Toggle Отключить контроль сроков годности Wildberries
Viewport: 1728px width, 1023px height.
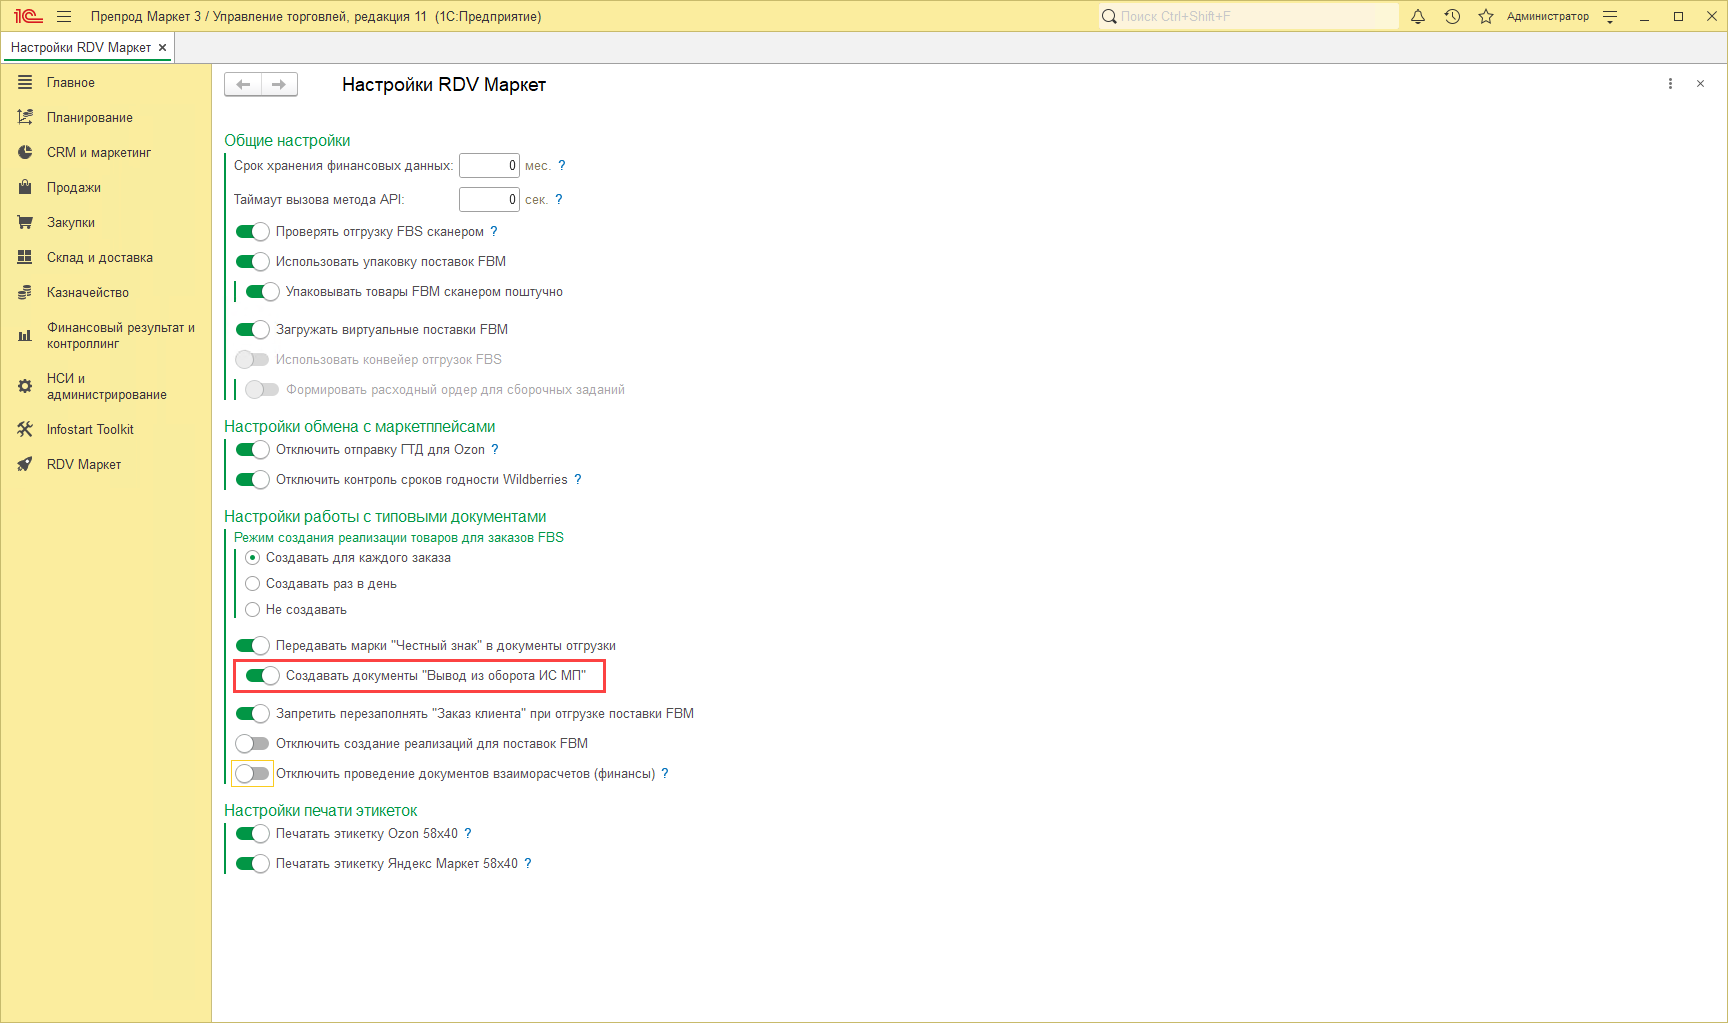point(252,479)
